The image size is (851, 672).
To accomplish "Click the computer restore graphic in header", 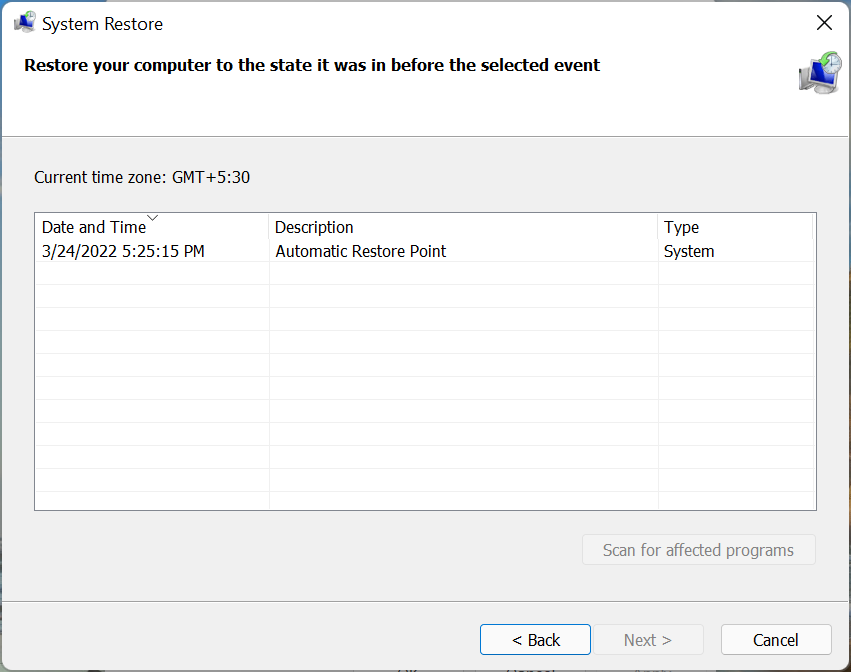I will [x=820, y=73].
